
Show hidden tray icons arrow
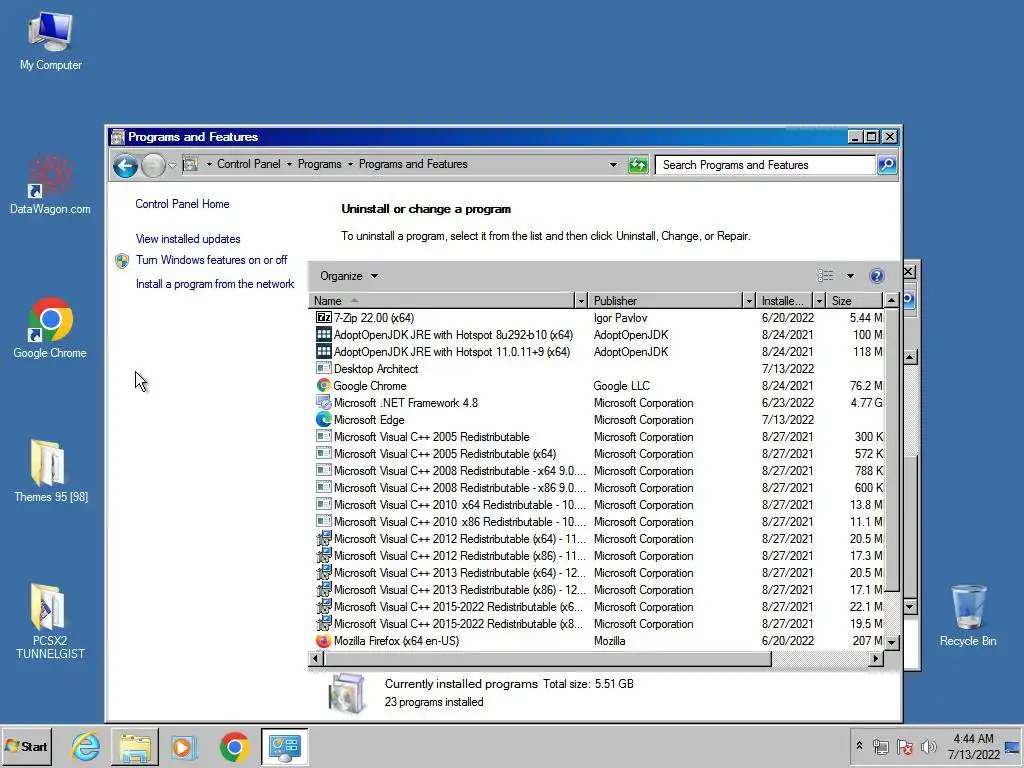click(859, 746)
